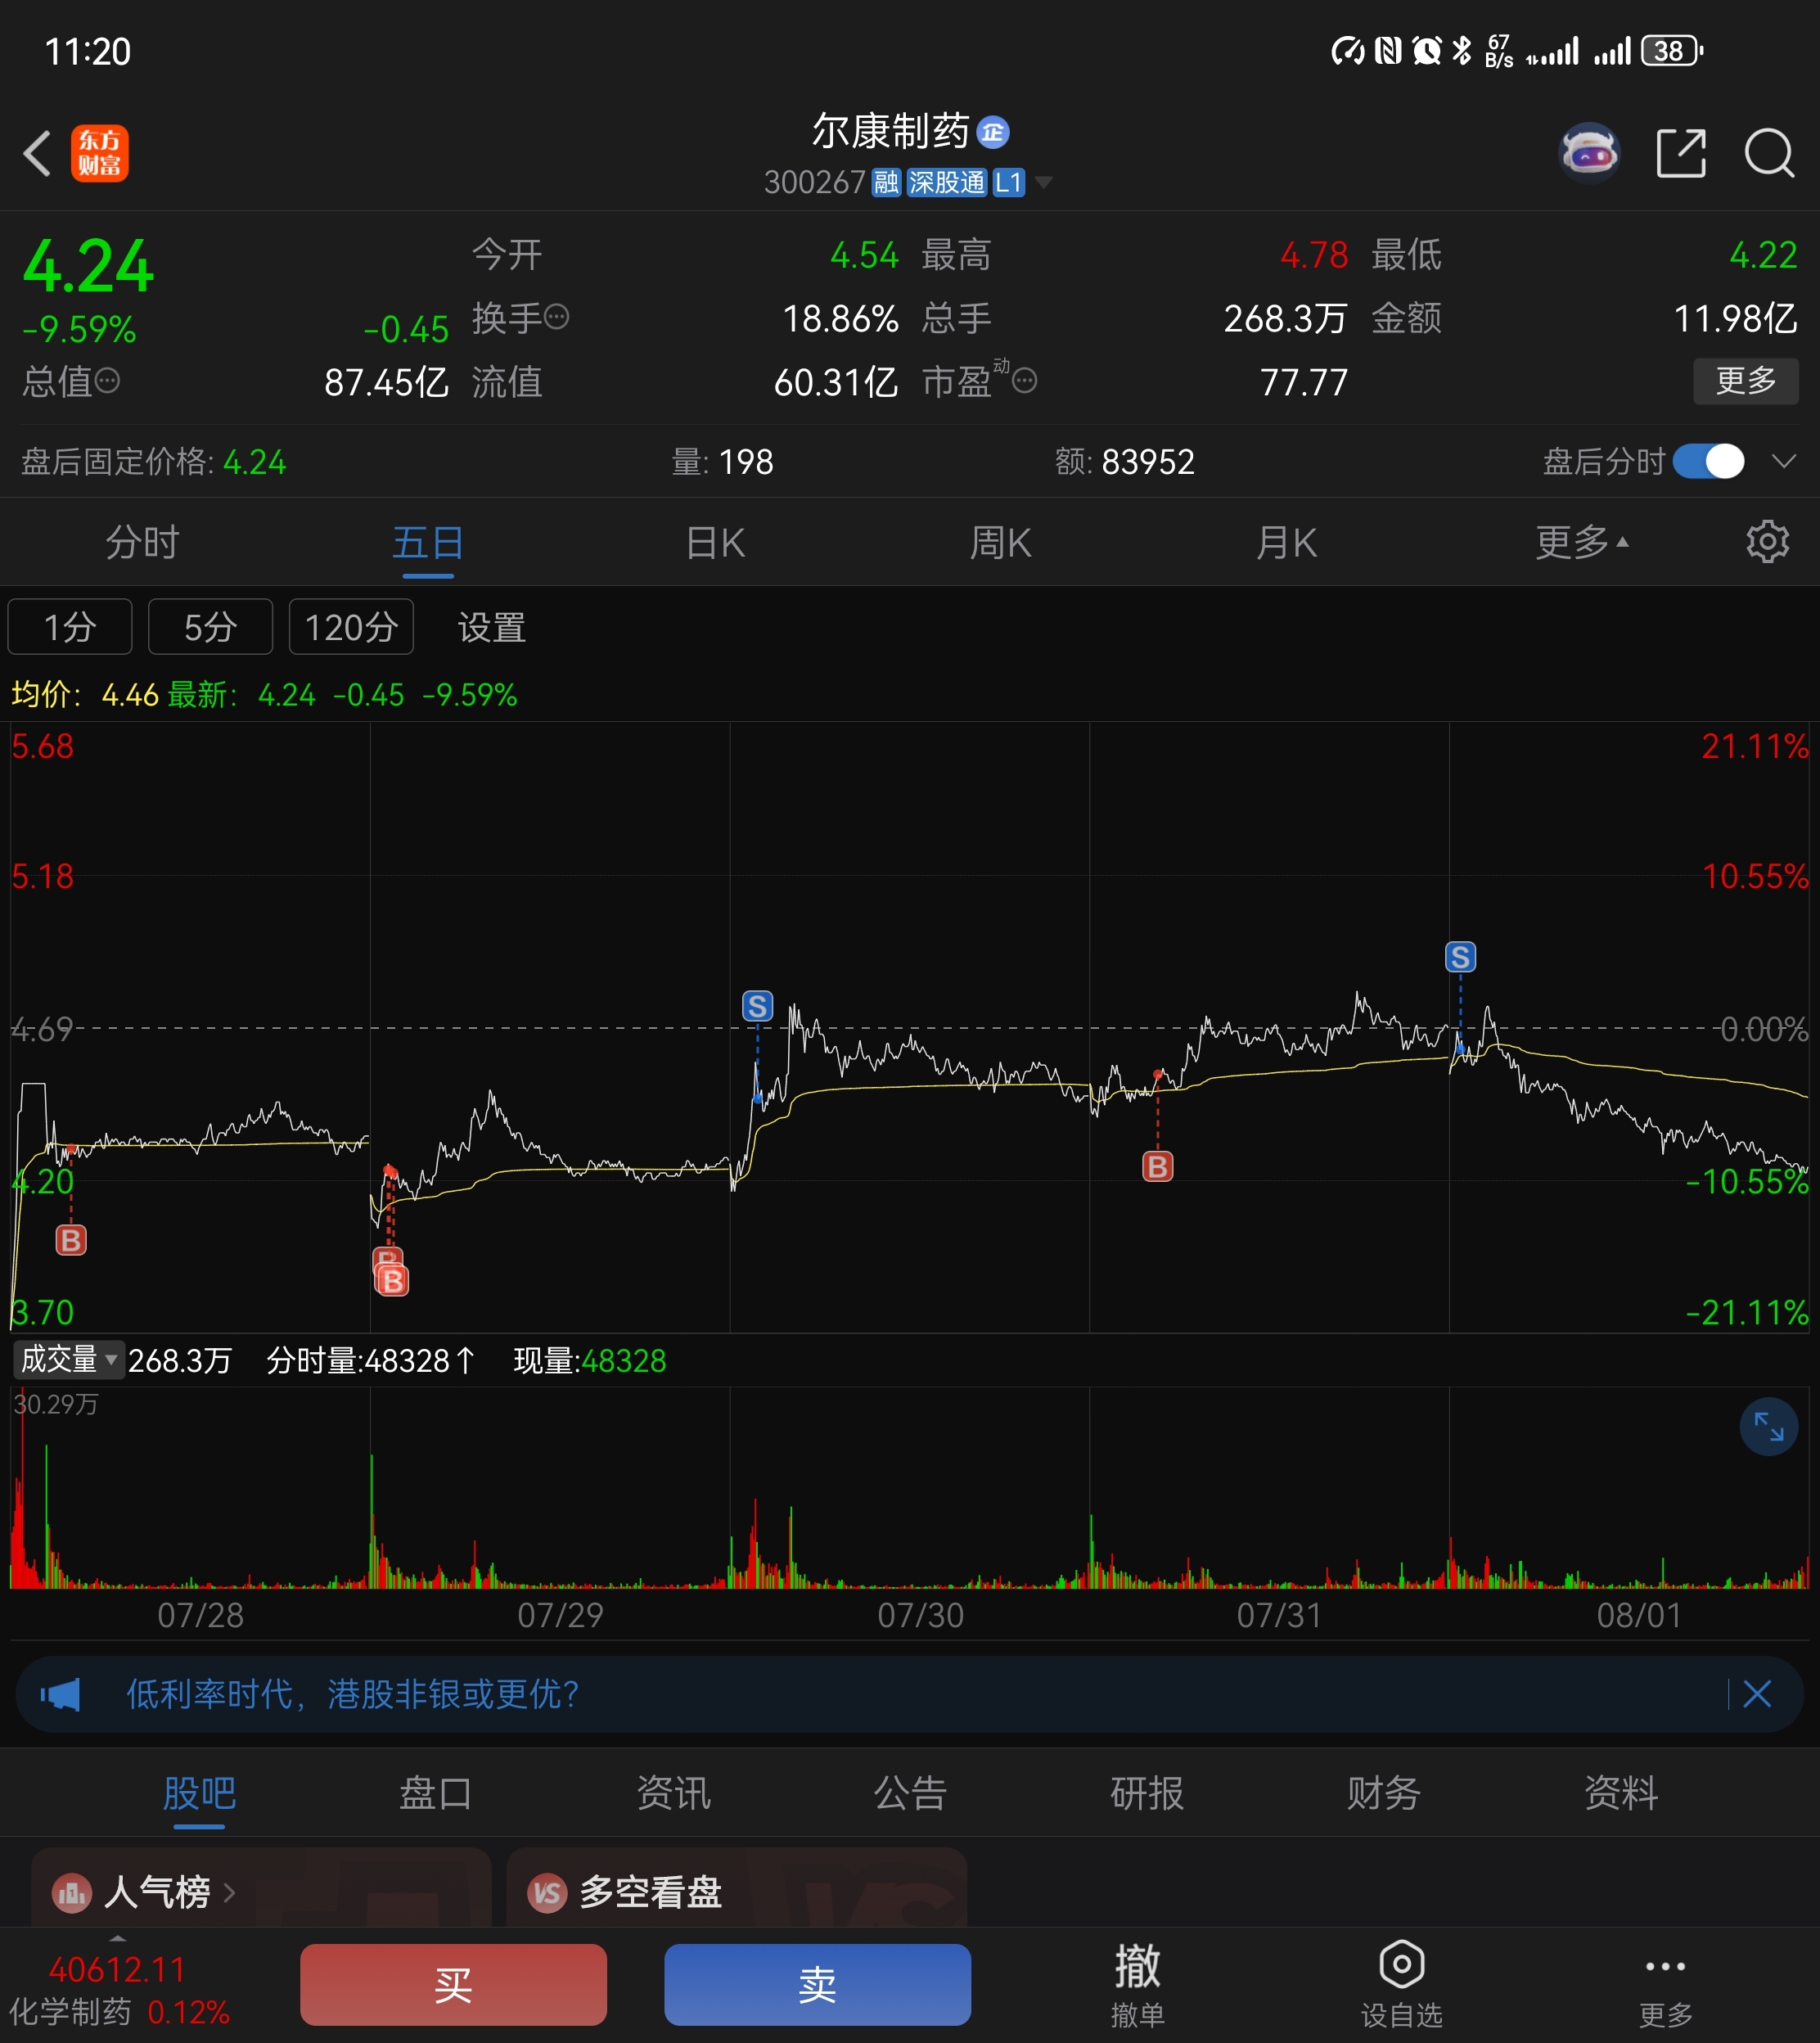Select the 1分 interval button

[70, 627]
